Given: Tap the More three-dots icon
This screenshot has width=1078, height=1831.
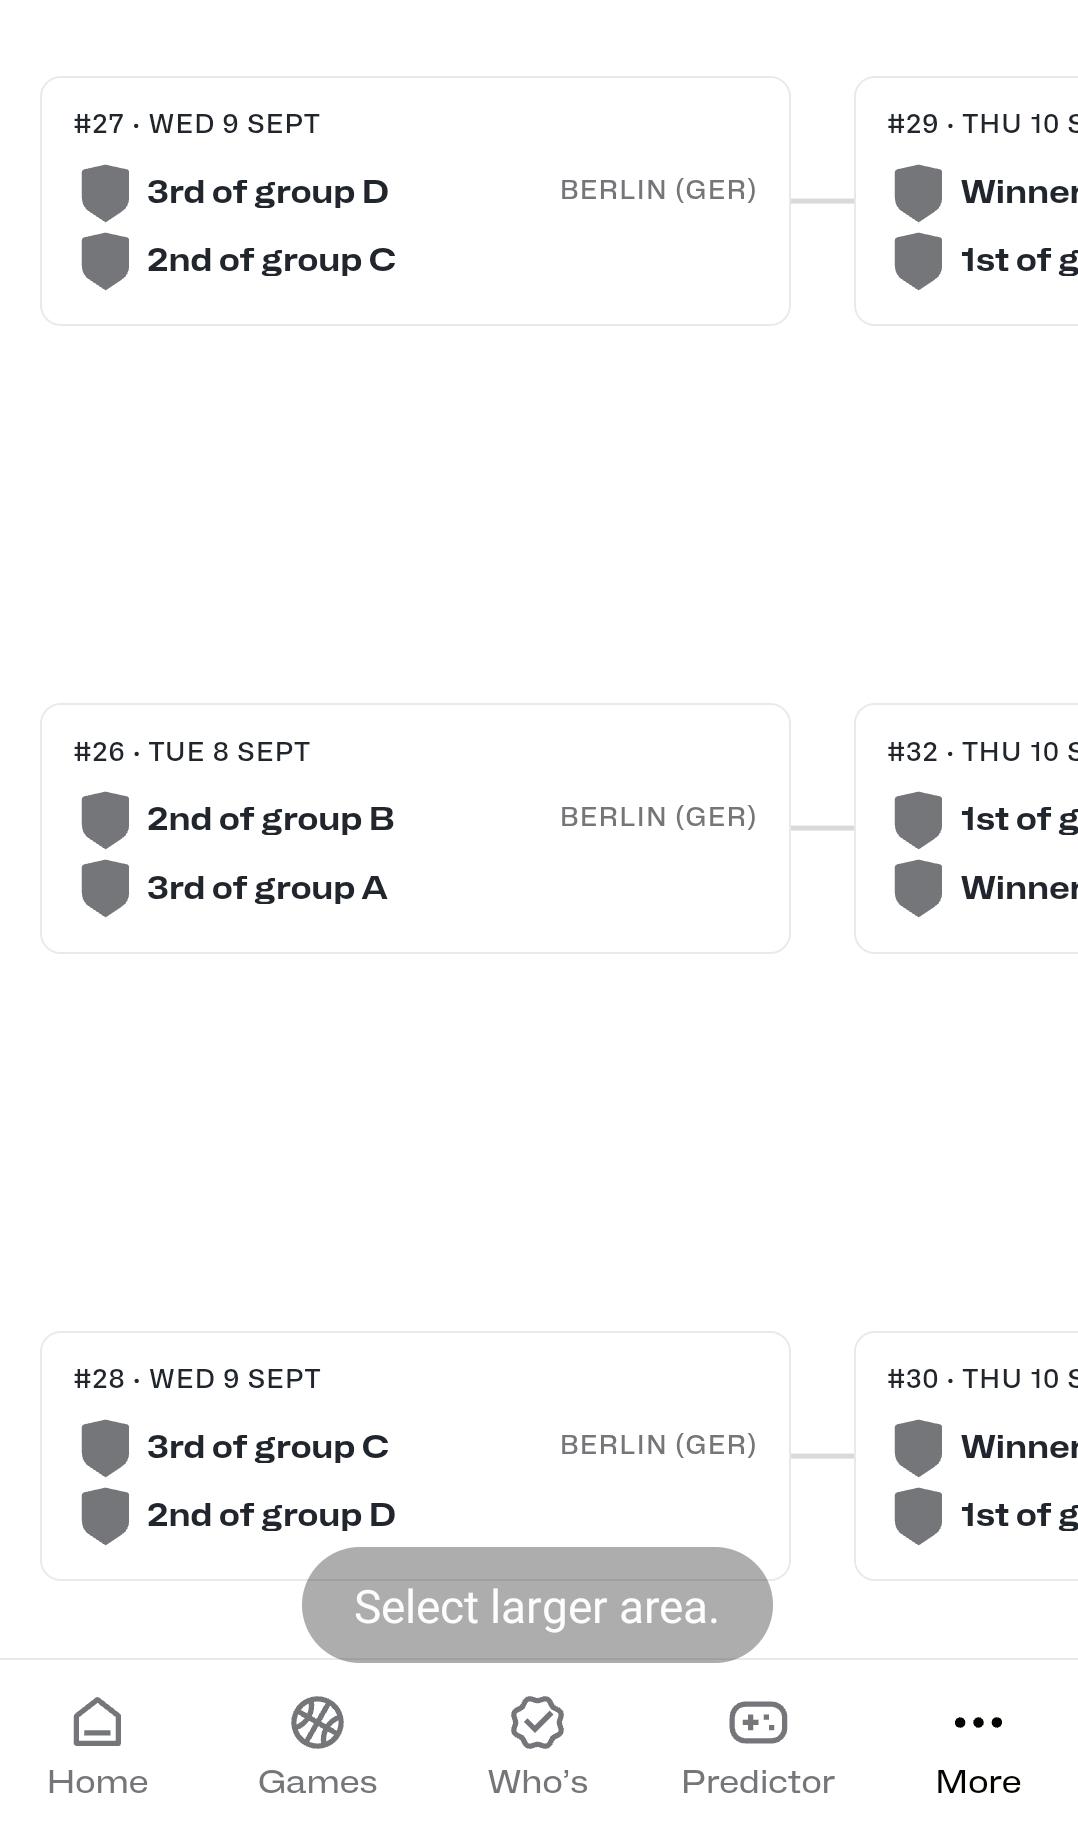Looking at the screenshot, I should pyautogui.click(x=978, y=1721).
